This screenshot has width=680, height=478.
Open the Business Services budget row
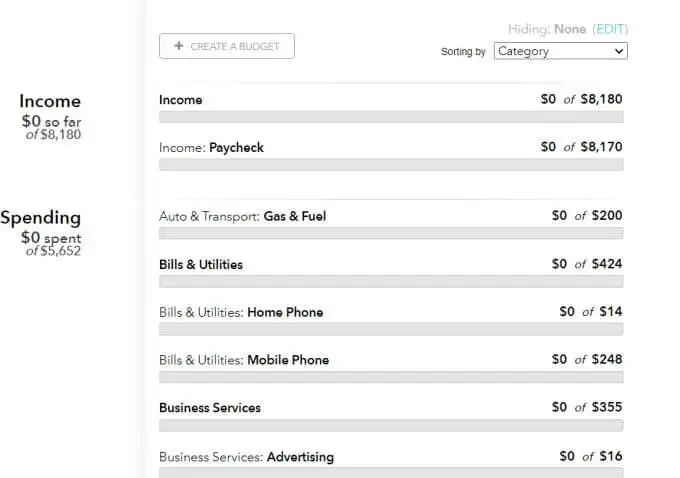pyautogui.click(x=391, y=416)
